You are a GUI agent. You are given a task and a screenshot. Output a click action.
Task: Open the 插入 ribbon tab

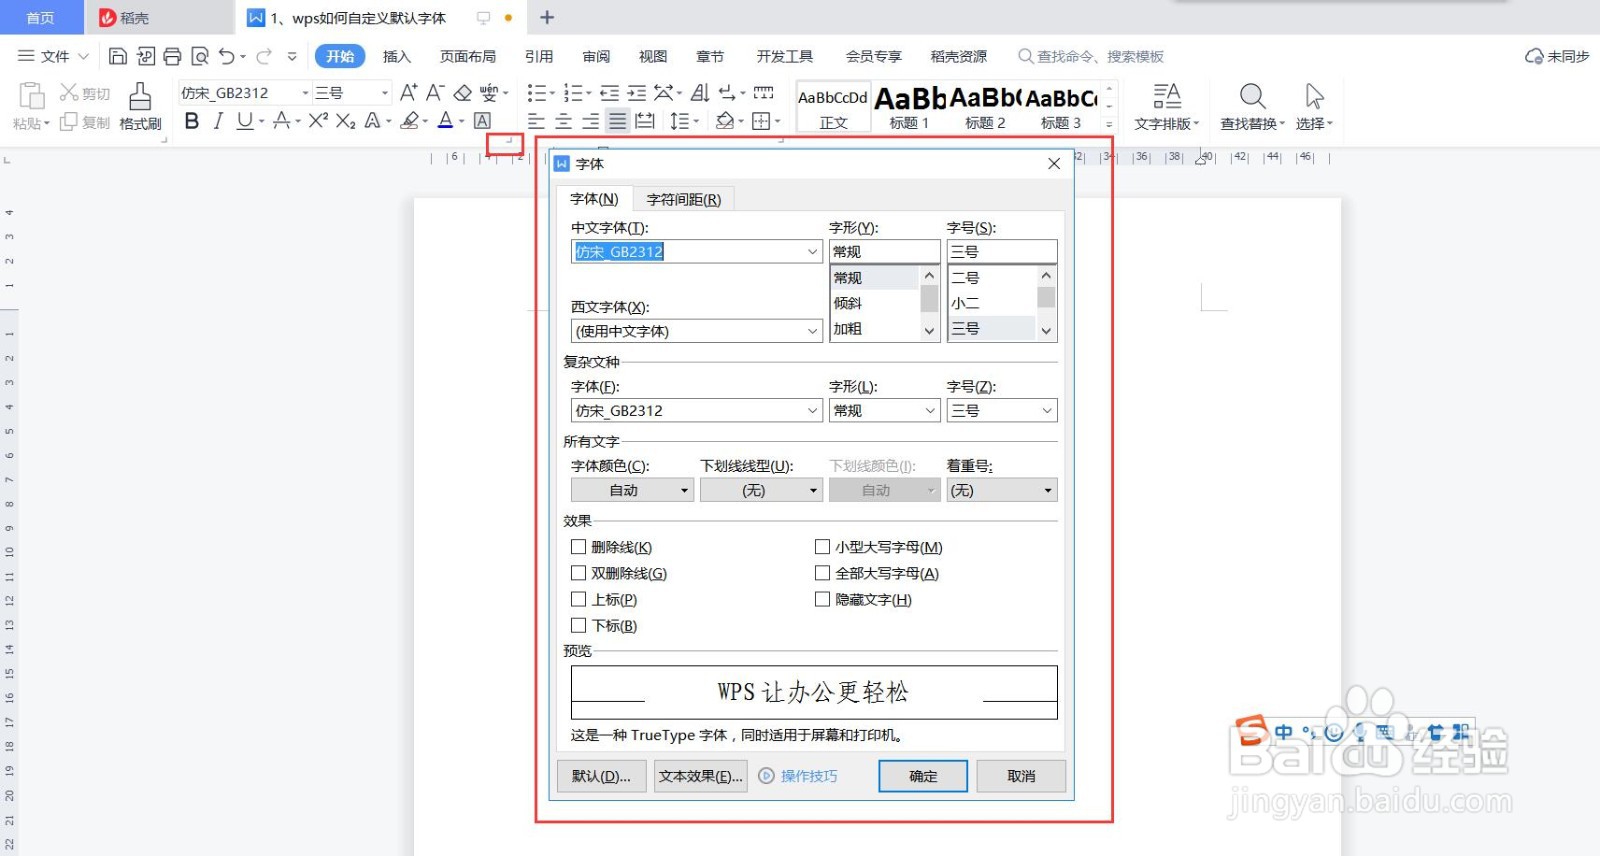click(397, 56)
